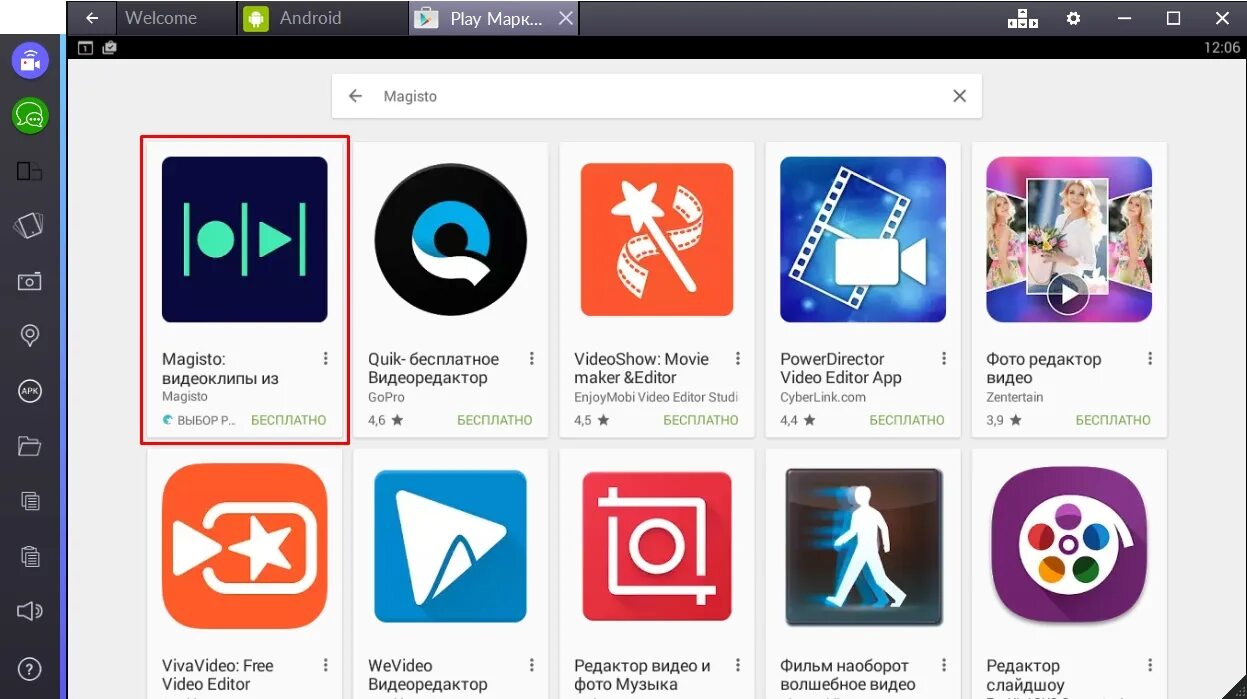Open the Фильм наоборот app icon
The image size is (1247, 699).
(x=863, y=546)
